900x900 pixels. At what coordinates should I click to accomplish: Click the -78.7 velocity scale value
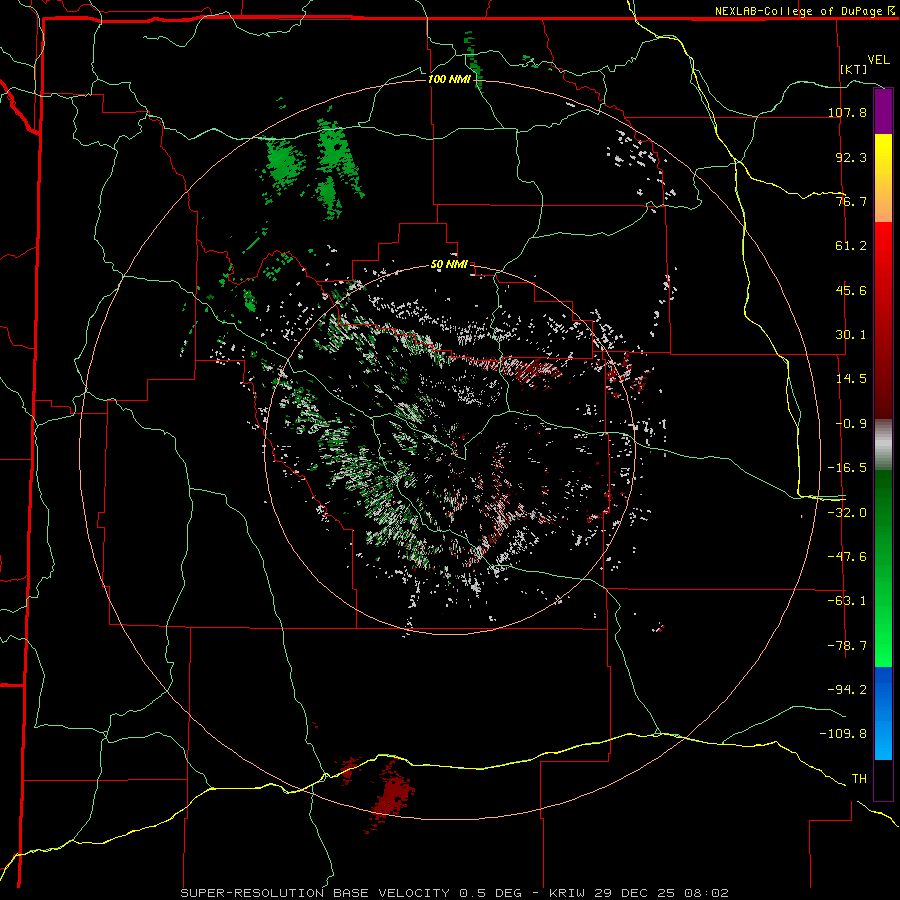point(847,646)
